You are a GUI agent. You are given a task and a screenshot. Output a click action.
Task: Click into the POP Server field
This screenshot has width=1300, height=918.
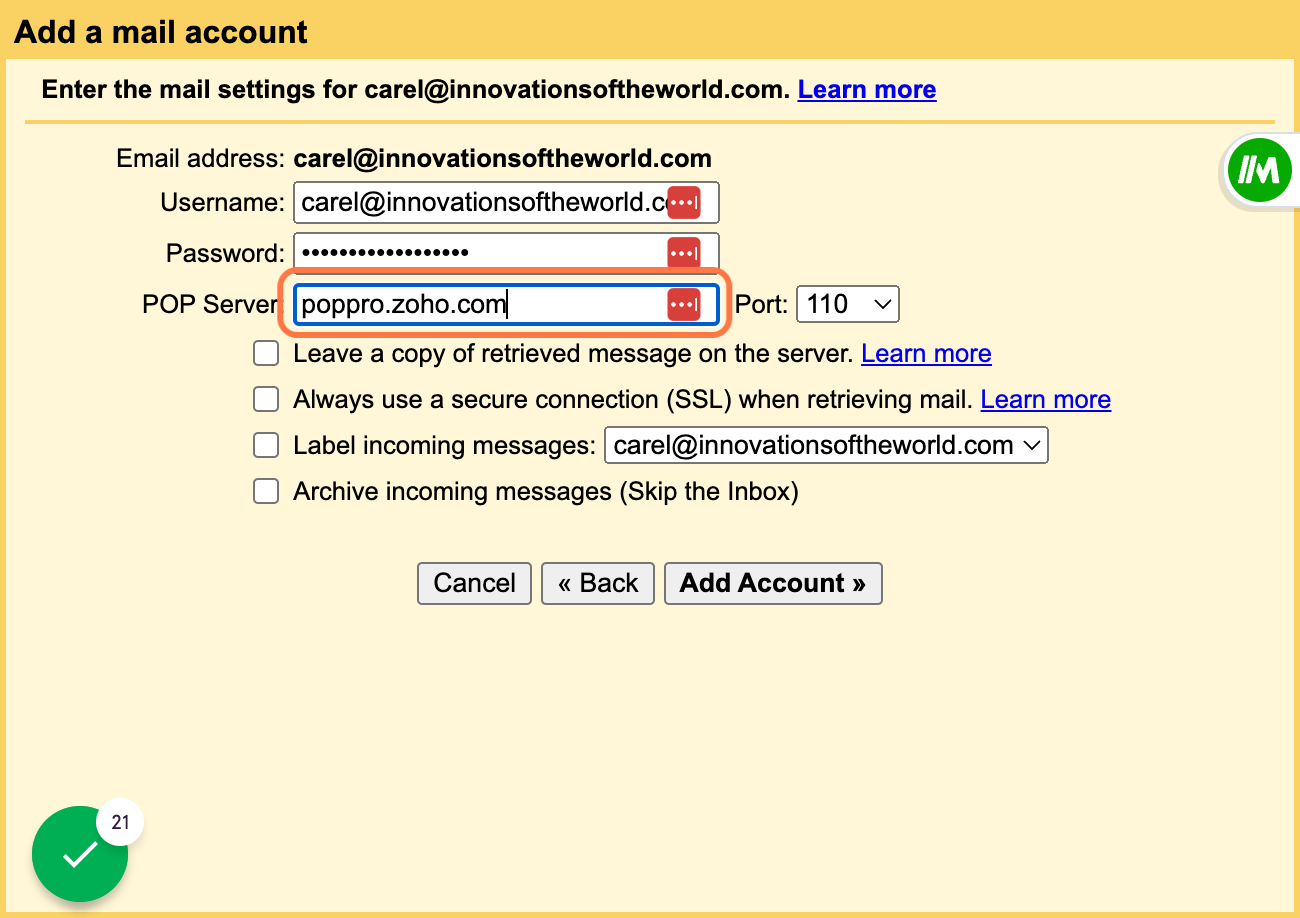coord(506,304)
